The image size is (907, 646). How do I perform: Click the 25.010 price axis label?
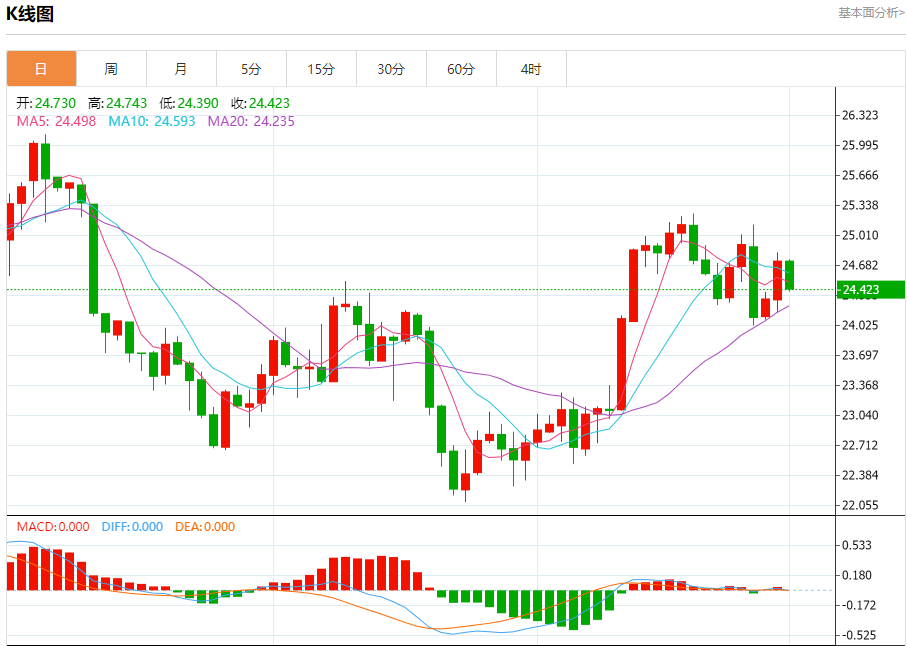(x=861, y=235)
